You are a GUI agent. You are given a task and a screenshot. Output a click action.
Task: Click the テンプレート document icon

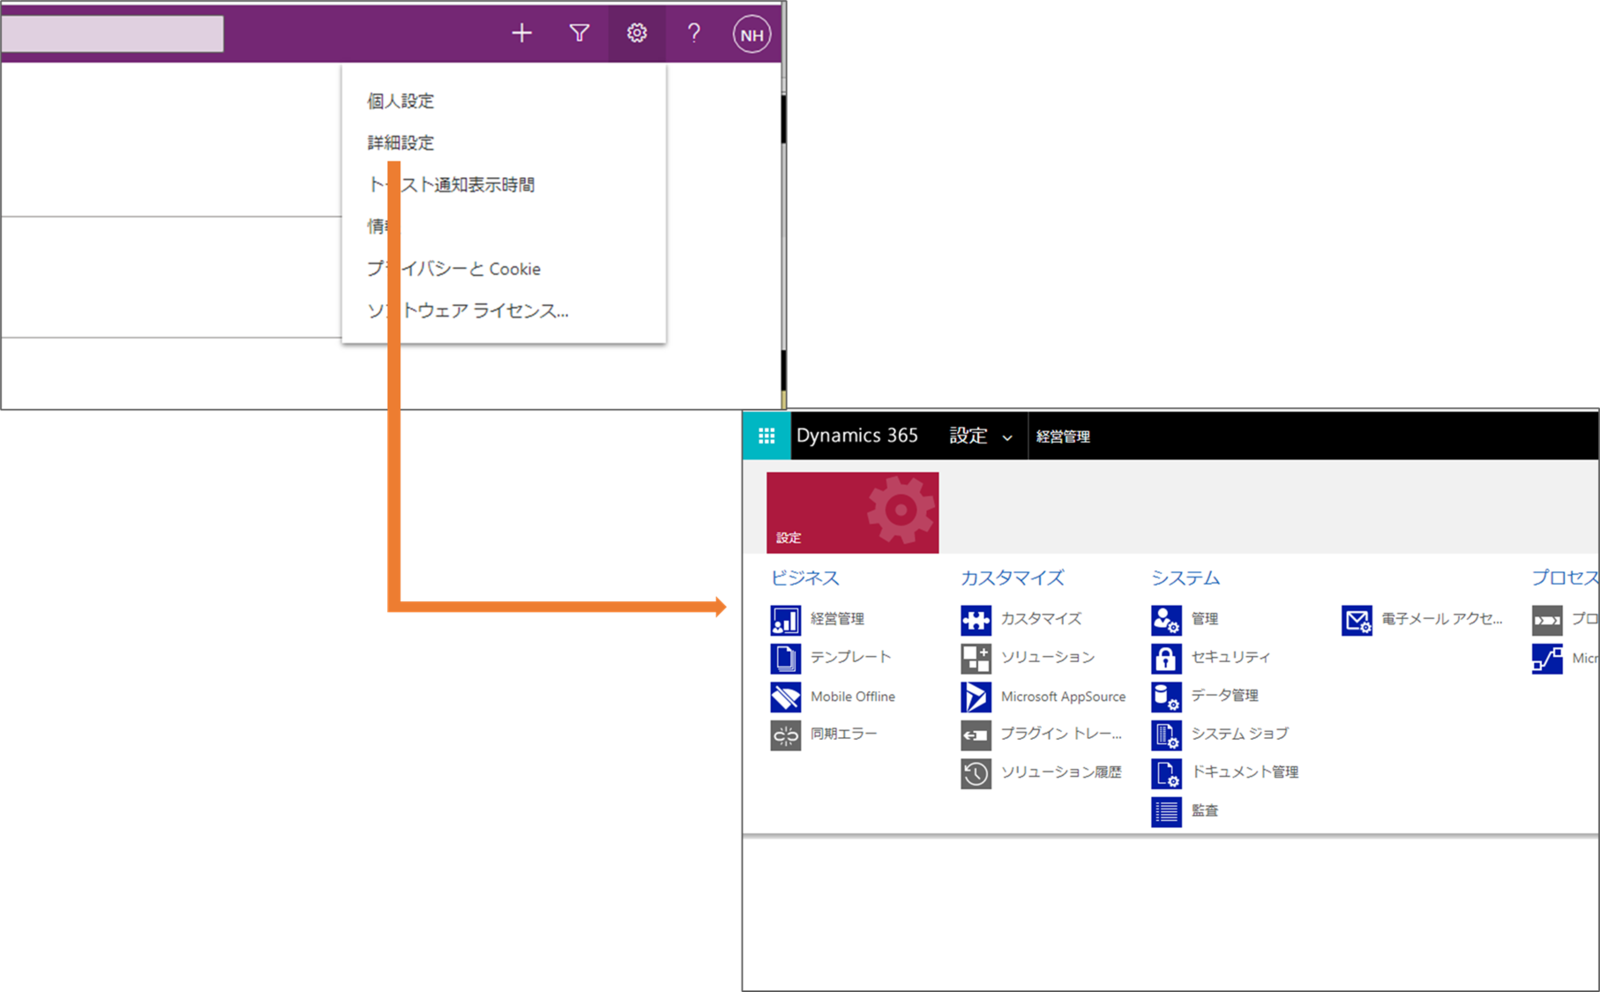click(786, 658)
